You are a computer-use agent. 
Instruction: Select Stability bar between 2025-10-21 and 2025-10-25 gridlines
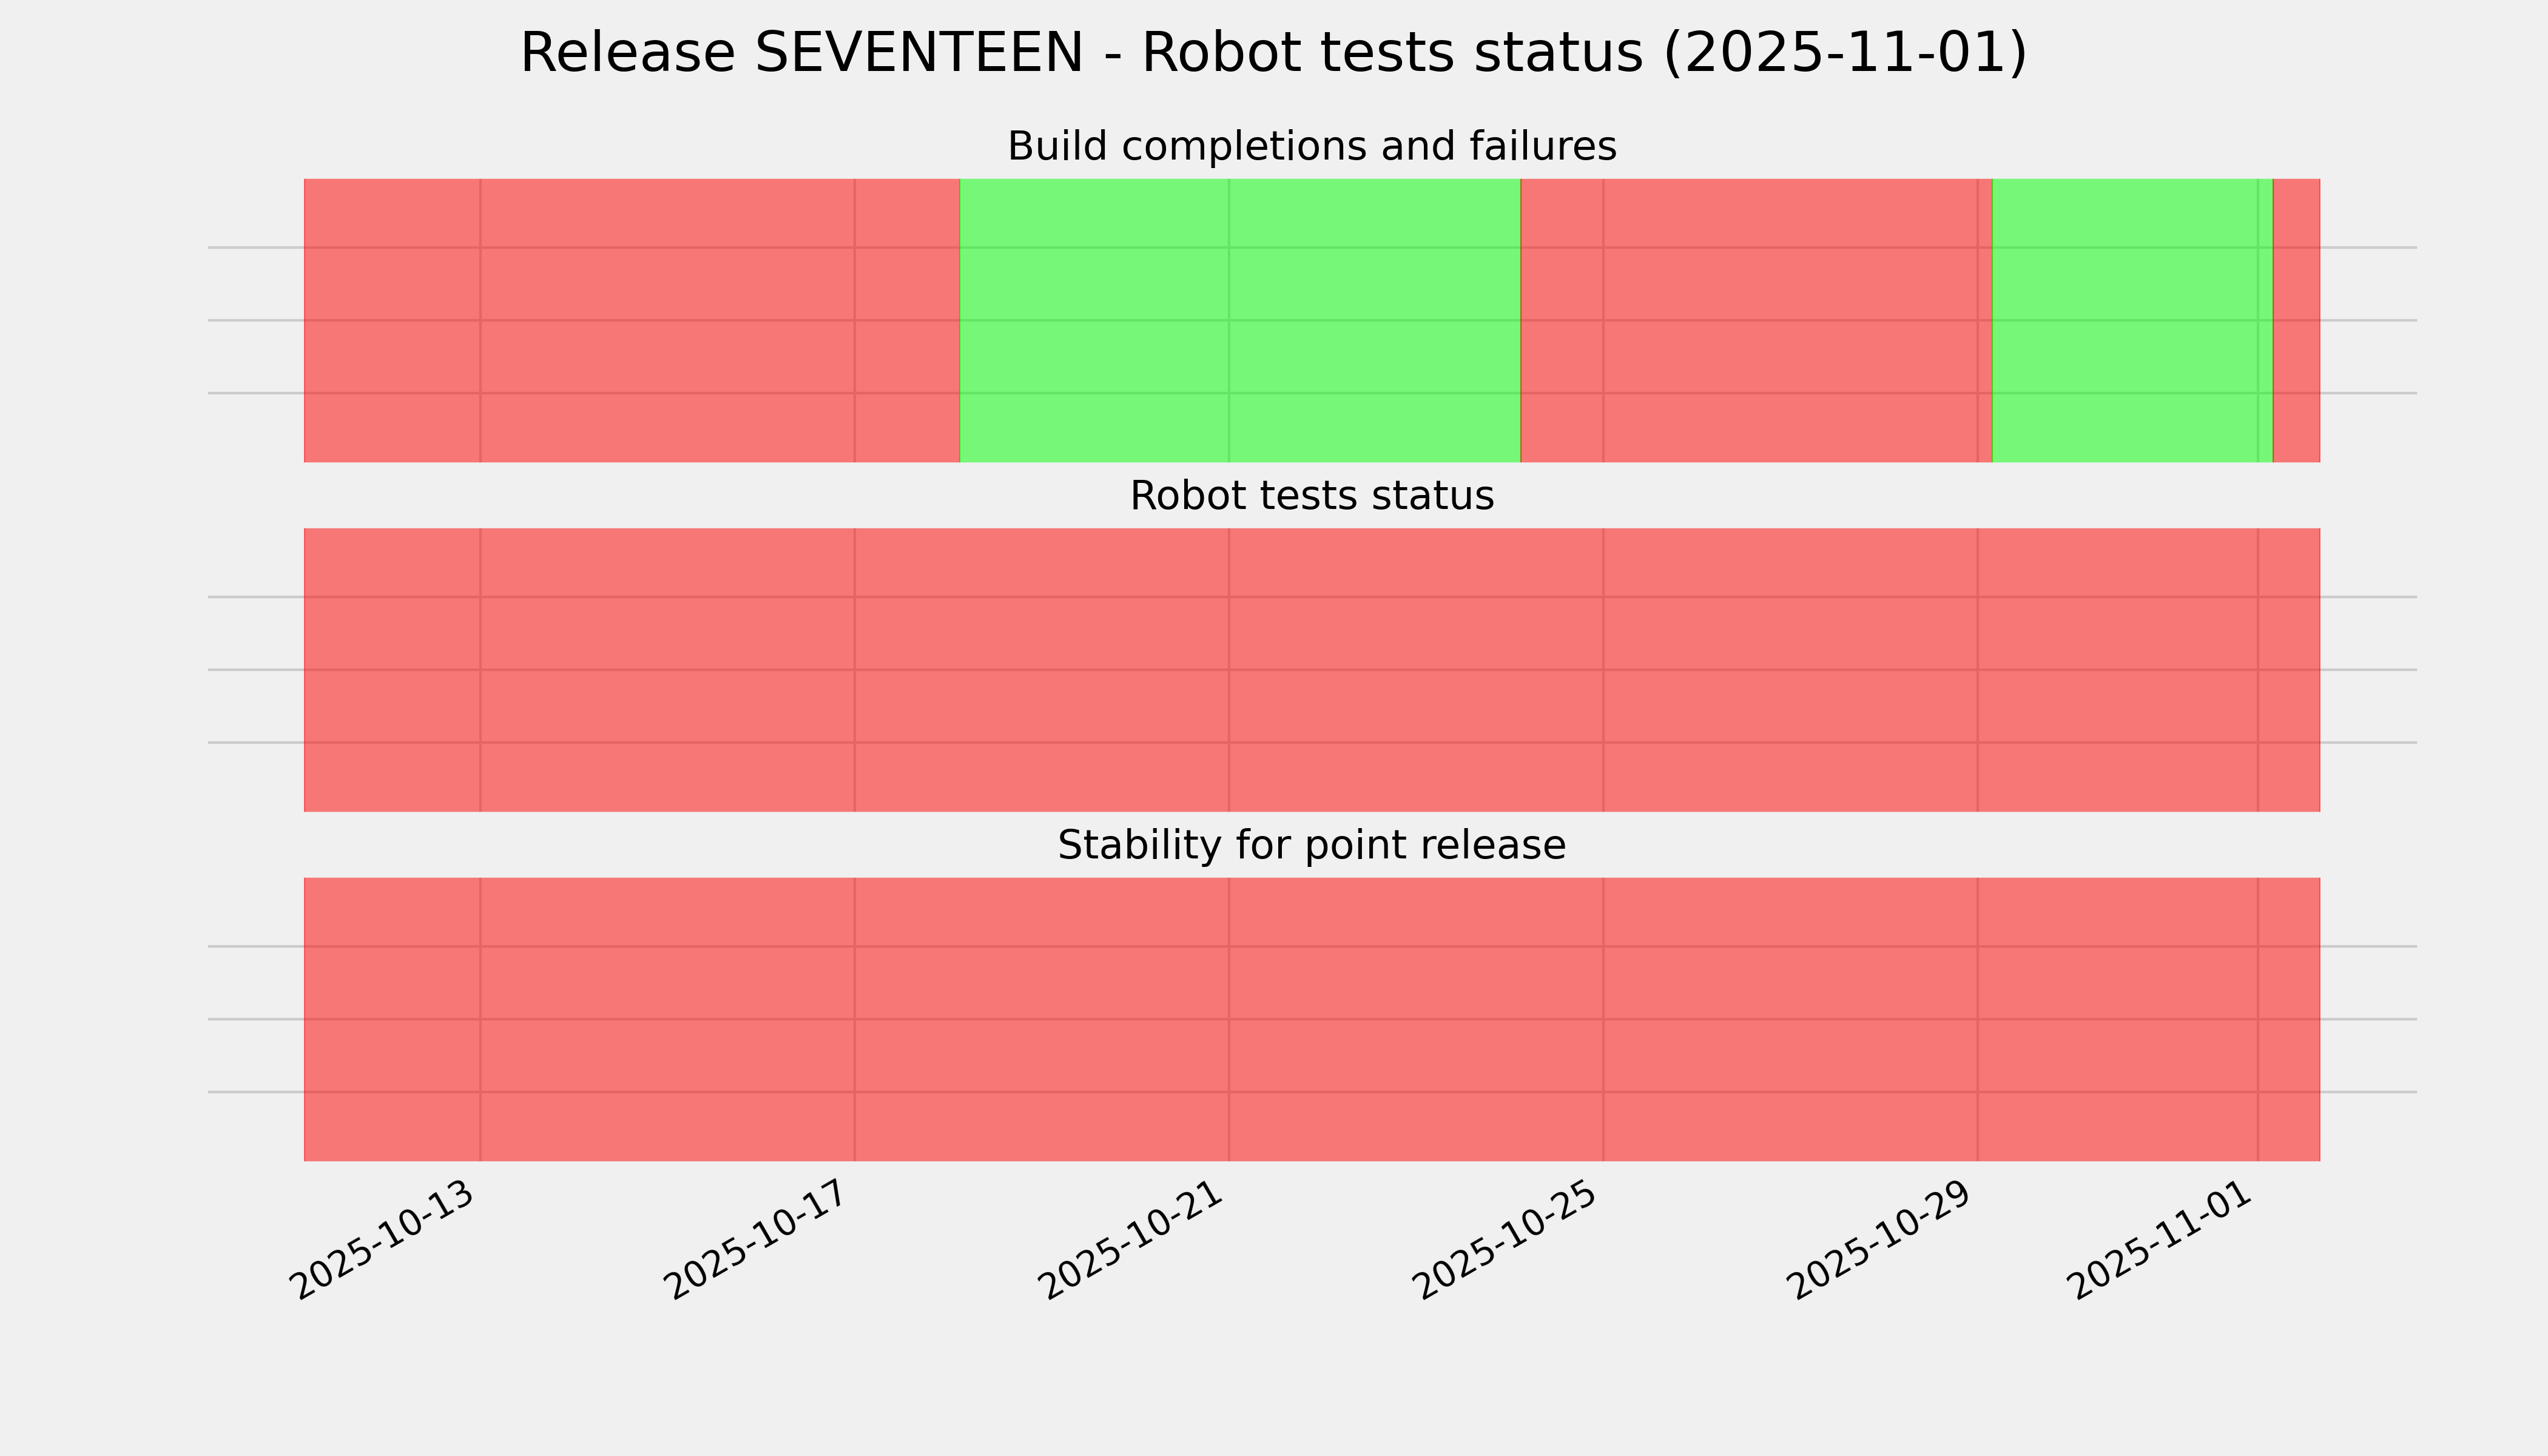click(1416, 1019)
